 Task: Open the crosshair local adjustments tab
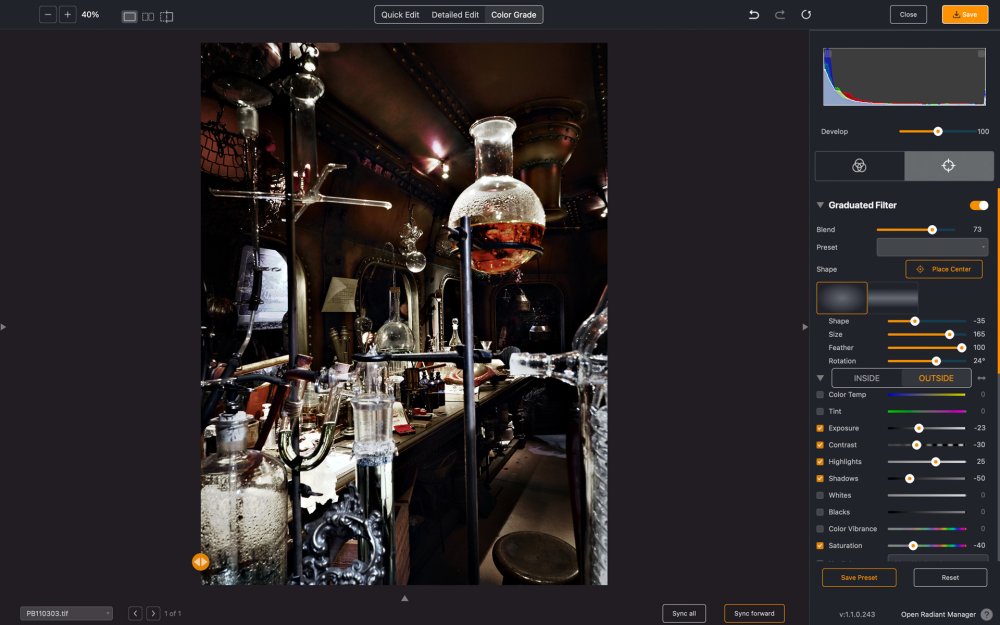948,166
